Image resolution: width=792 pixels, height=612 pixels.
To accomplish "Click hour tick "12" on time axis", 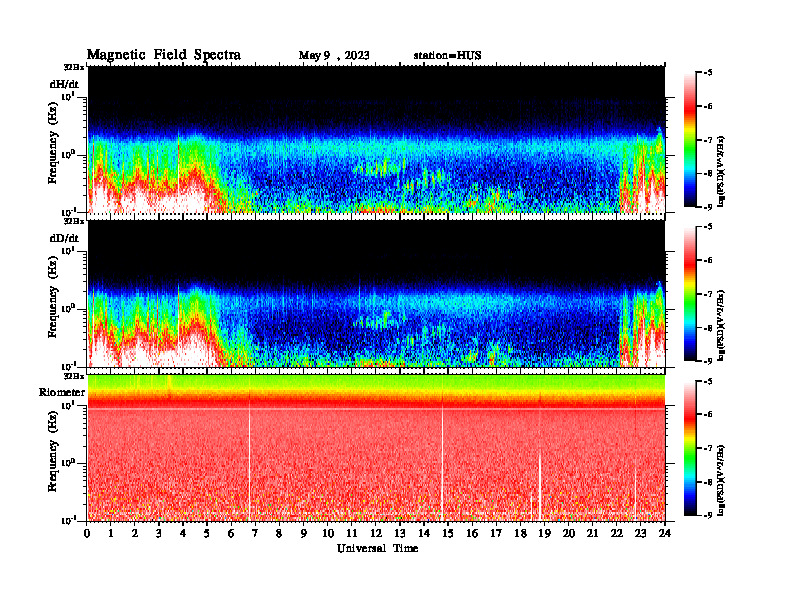I will 376,533.
